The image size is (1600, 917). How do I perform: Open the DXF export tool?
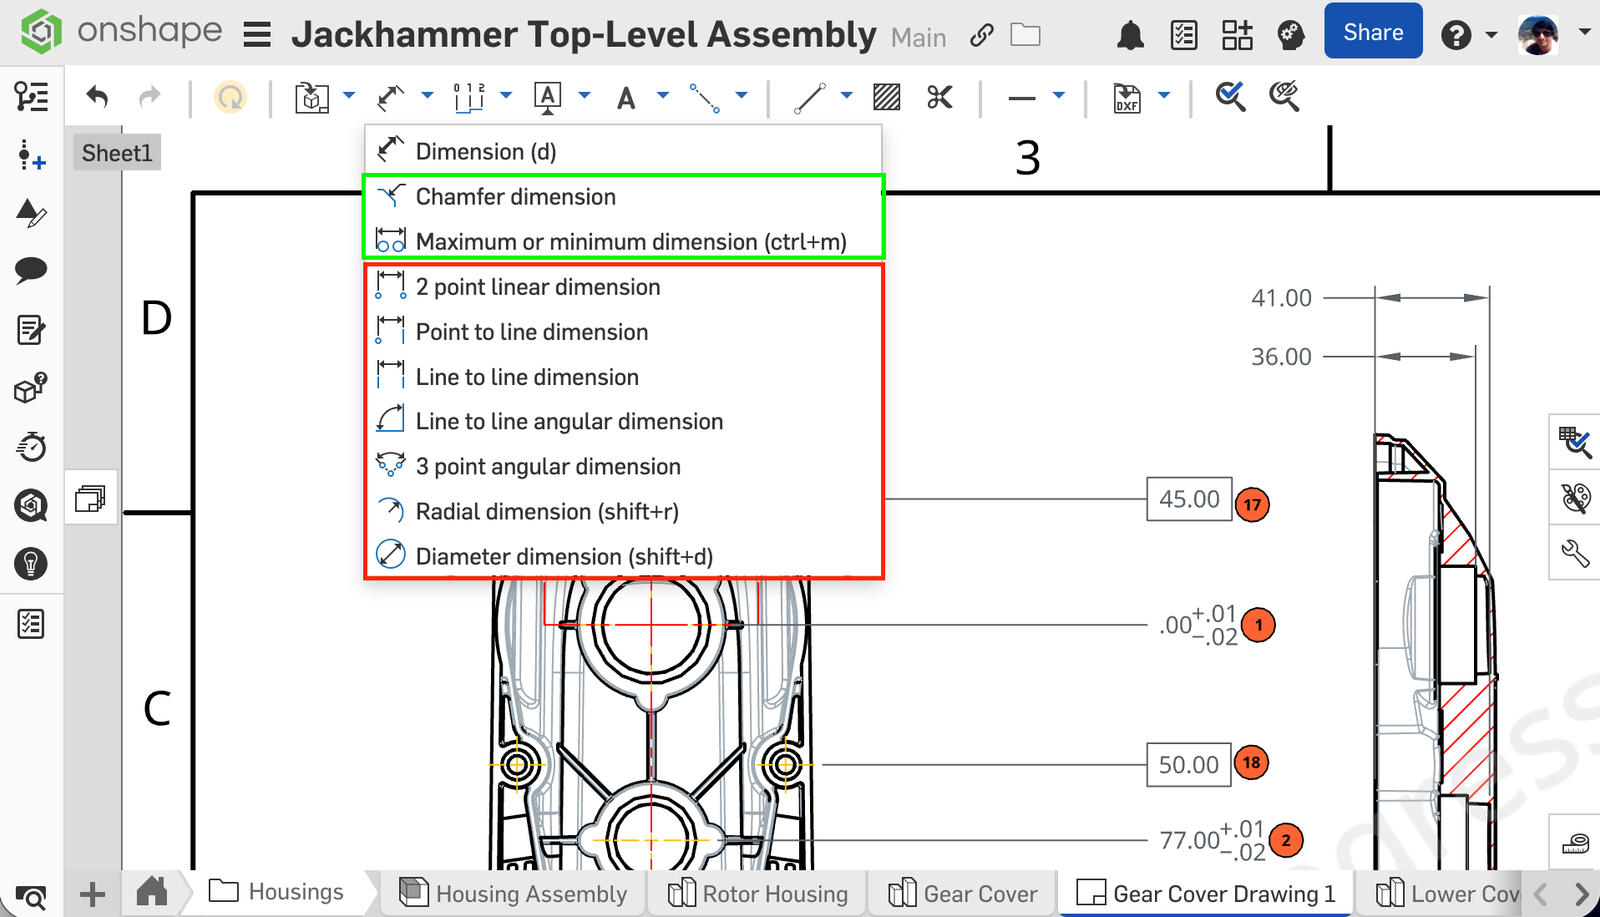(x=1127, y=97)
